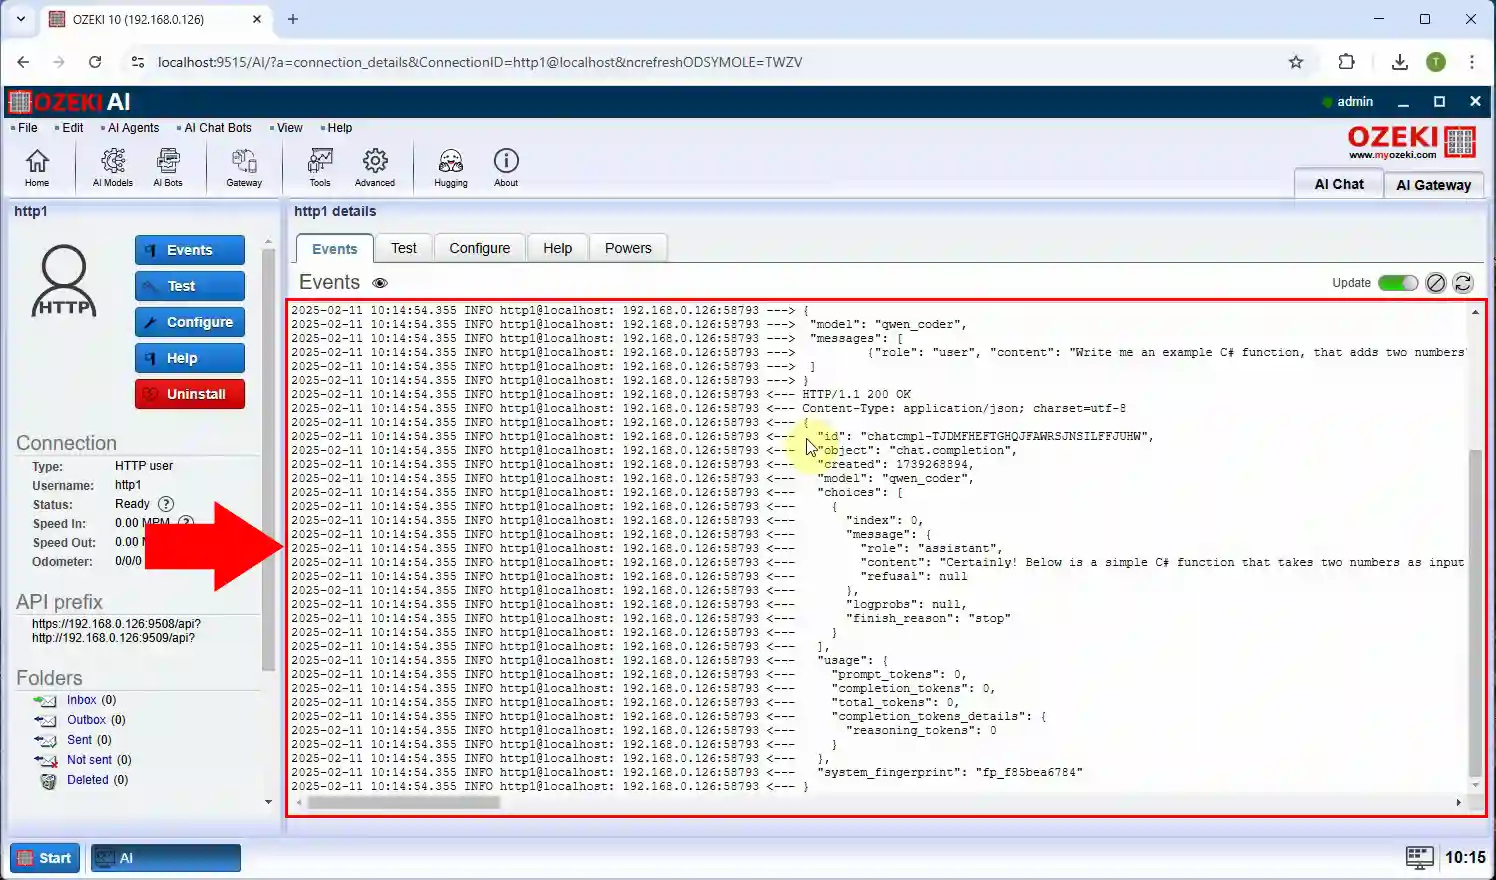Open the Inbox folder

coord(82,700)
